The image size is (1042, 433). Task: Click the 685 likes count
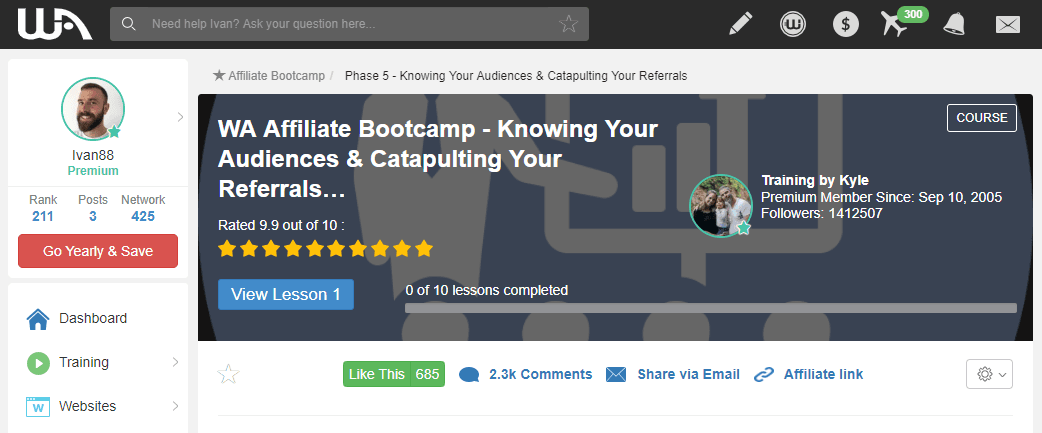427,374
